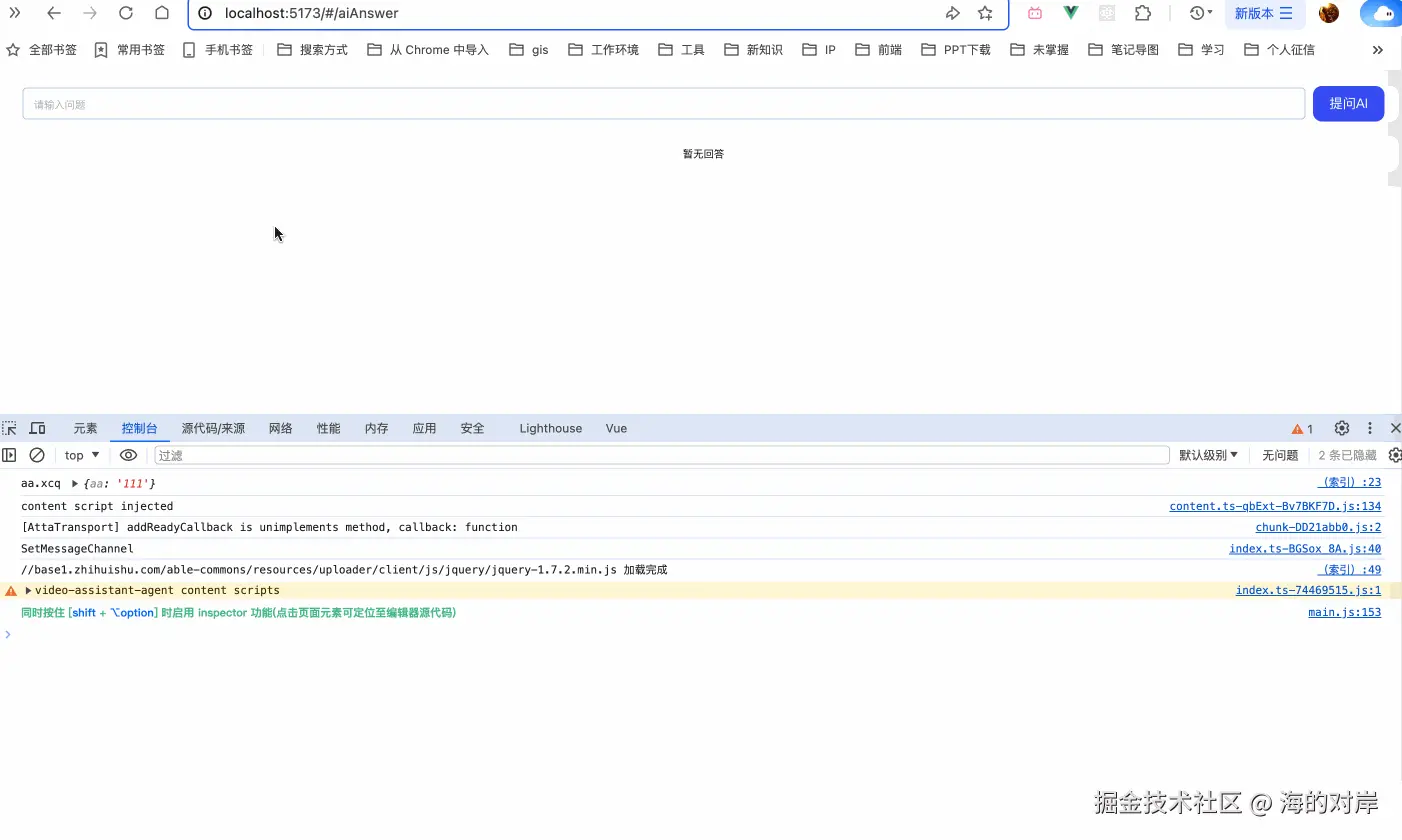Reload the page with refresh icon
Viewport: 1402px width, 840px height.
point(126,13)
